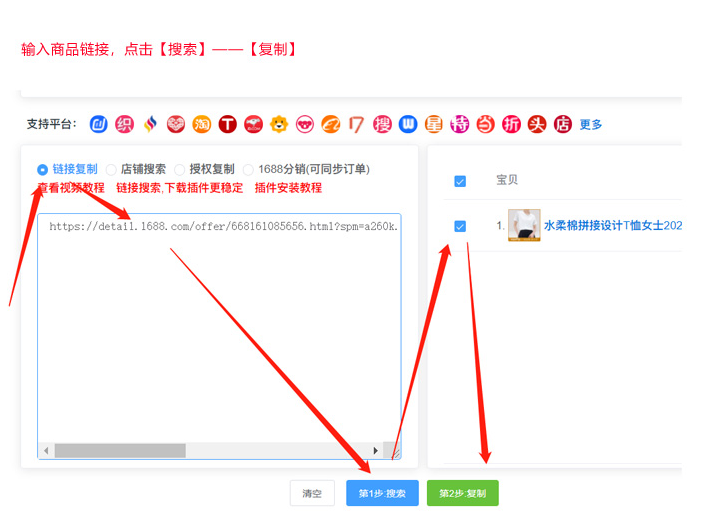The height and width of the screenshot is (522, 723).
Task: Click the pink koala platform icon
Action: click(x=305, y=124)
